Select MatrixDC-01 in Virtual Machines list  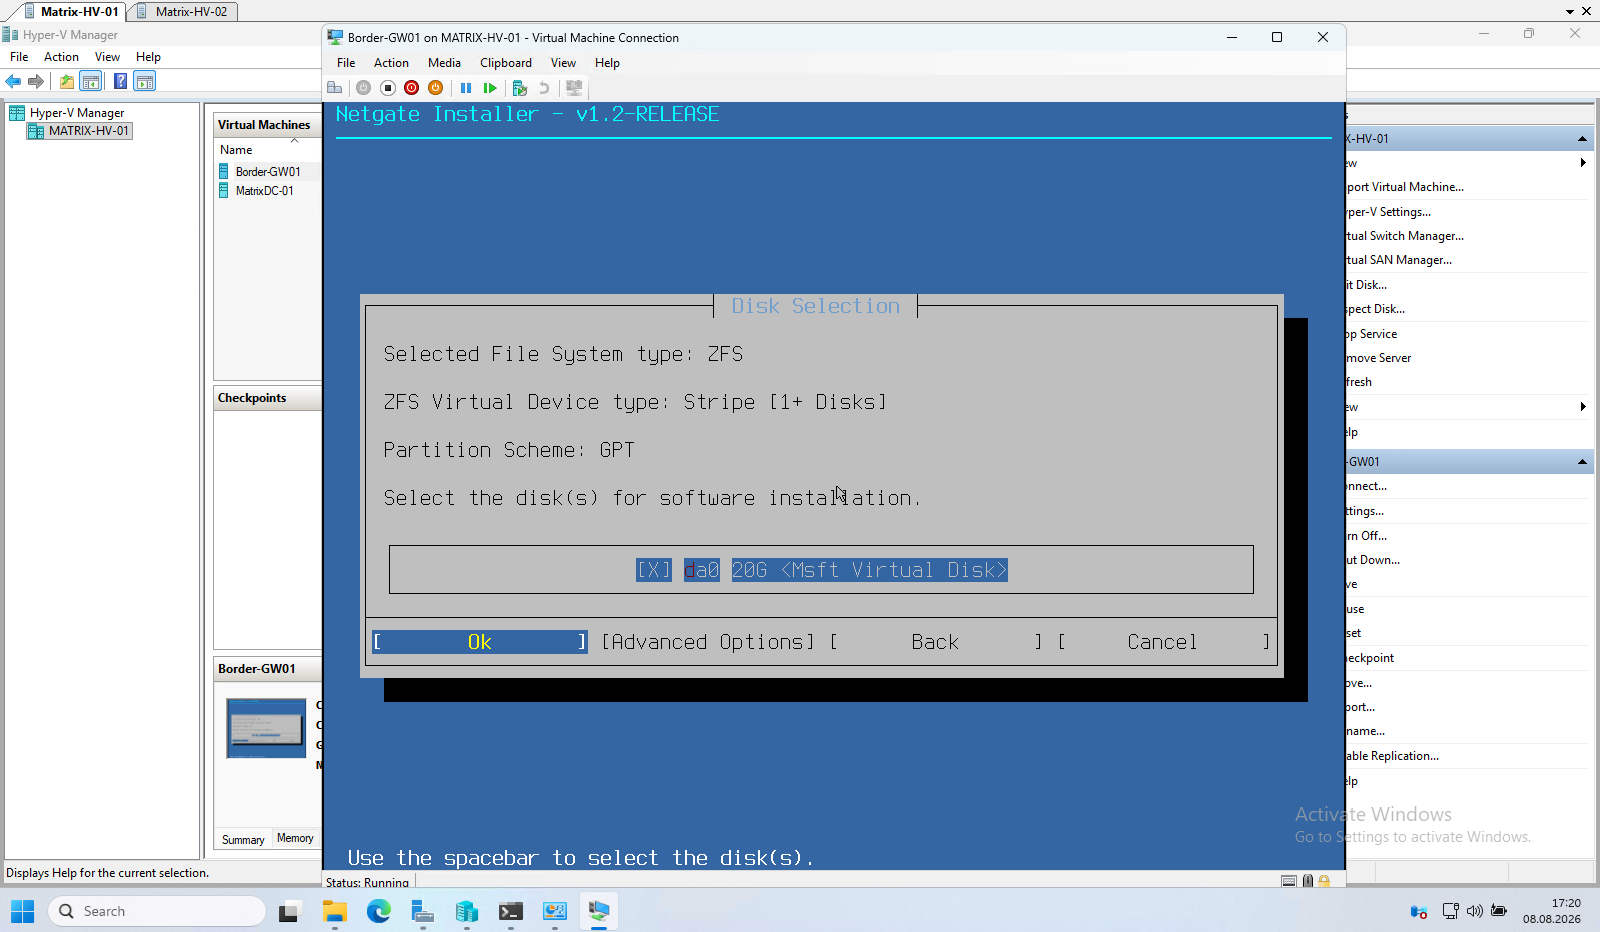pos(264,191)
